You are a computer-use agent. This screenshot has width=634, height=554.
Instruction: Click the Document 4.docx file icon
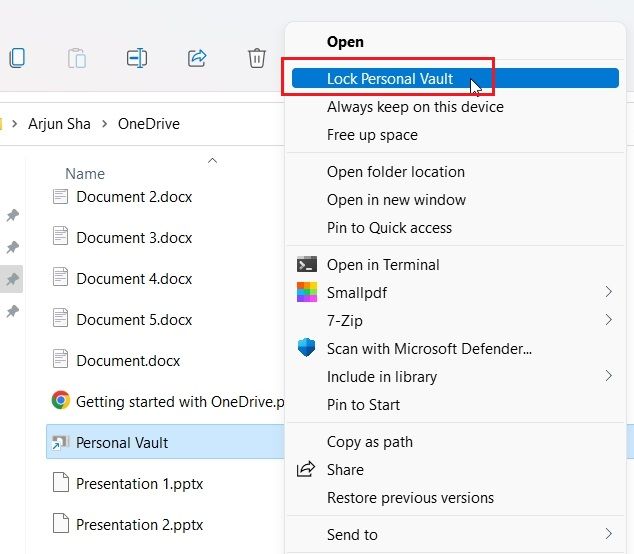coord(60,277)
